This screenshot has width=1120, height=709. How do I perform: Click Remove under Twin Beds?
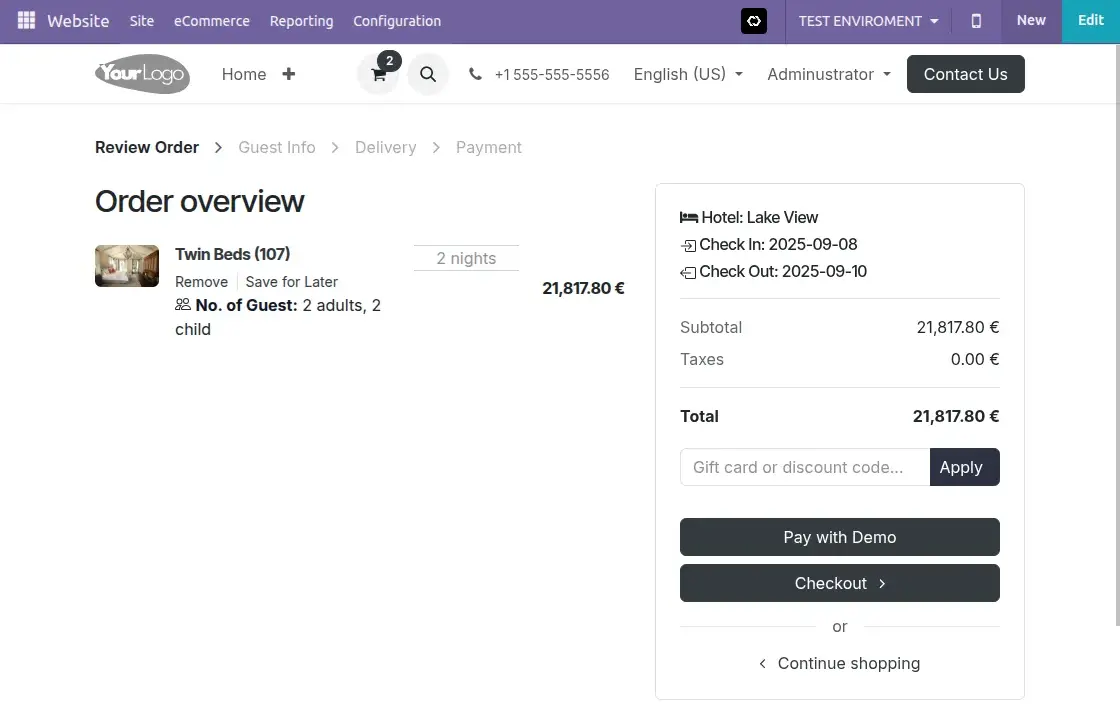pyautogui.click(x=201, y=282)
